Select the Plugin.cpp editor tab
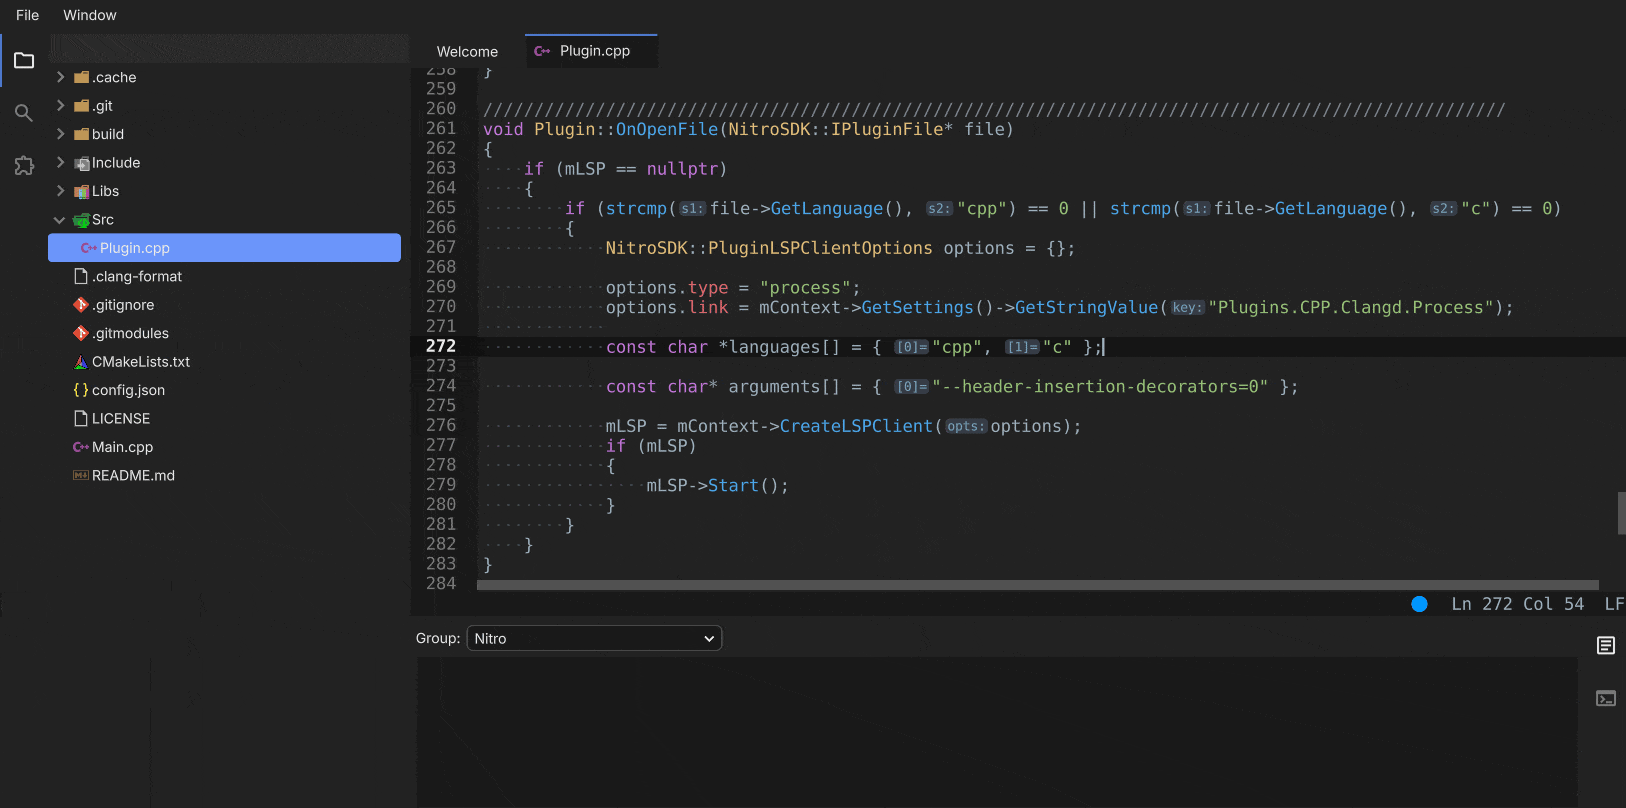Viewport: 1626px width, 808px height. point(594,51)
